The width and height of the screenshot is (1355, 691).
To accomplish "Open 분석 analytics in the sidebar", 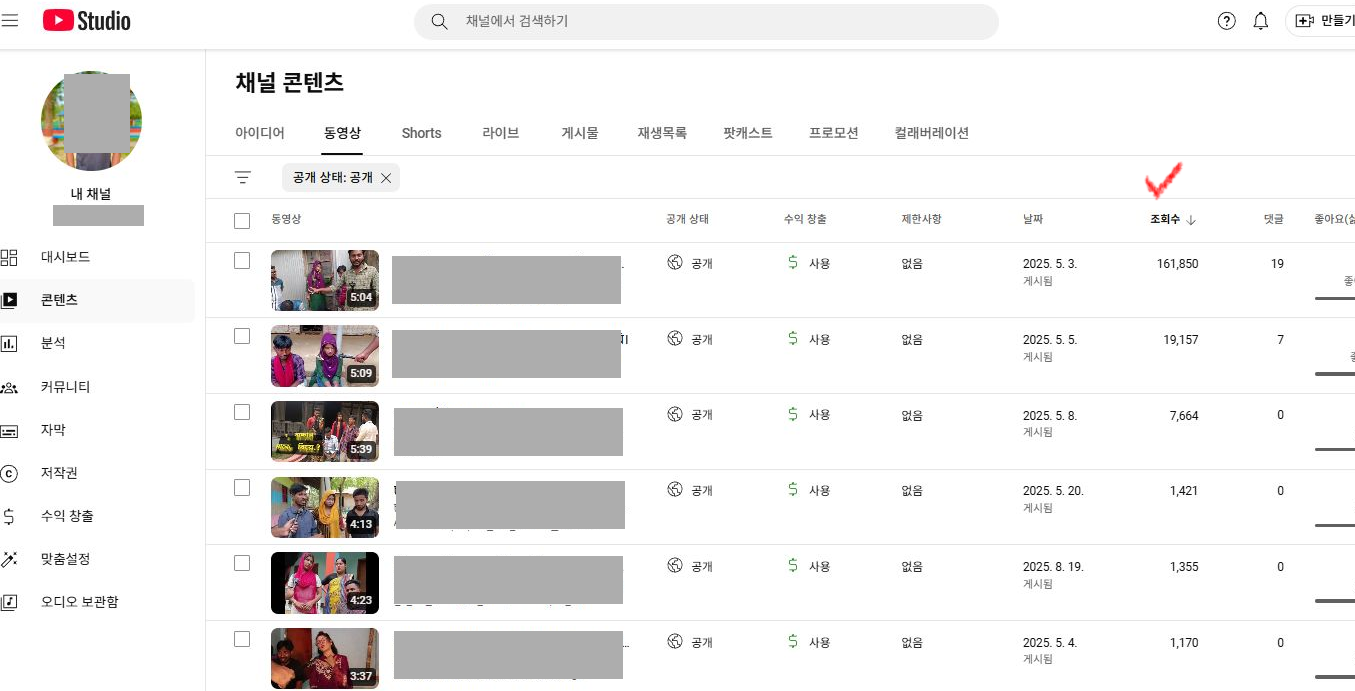I will pyautogui.click(x=52, y=343).
